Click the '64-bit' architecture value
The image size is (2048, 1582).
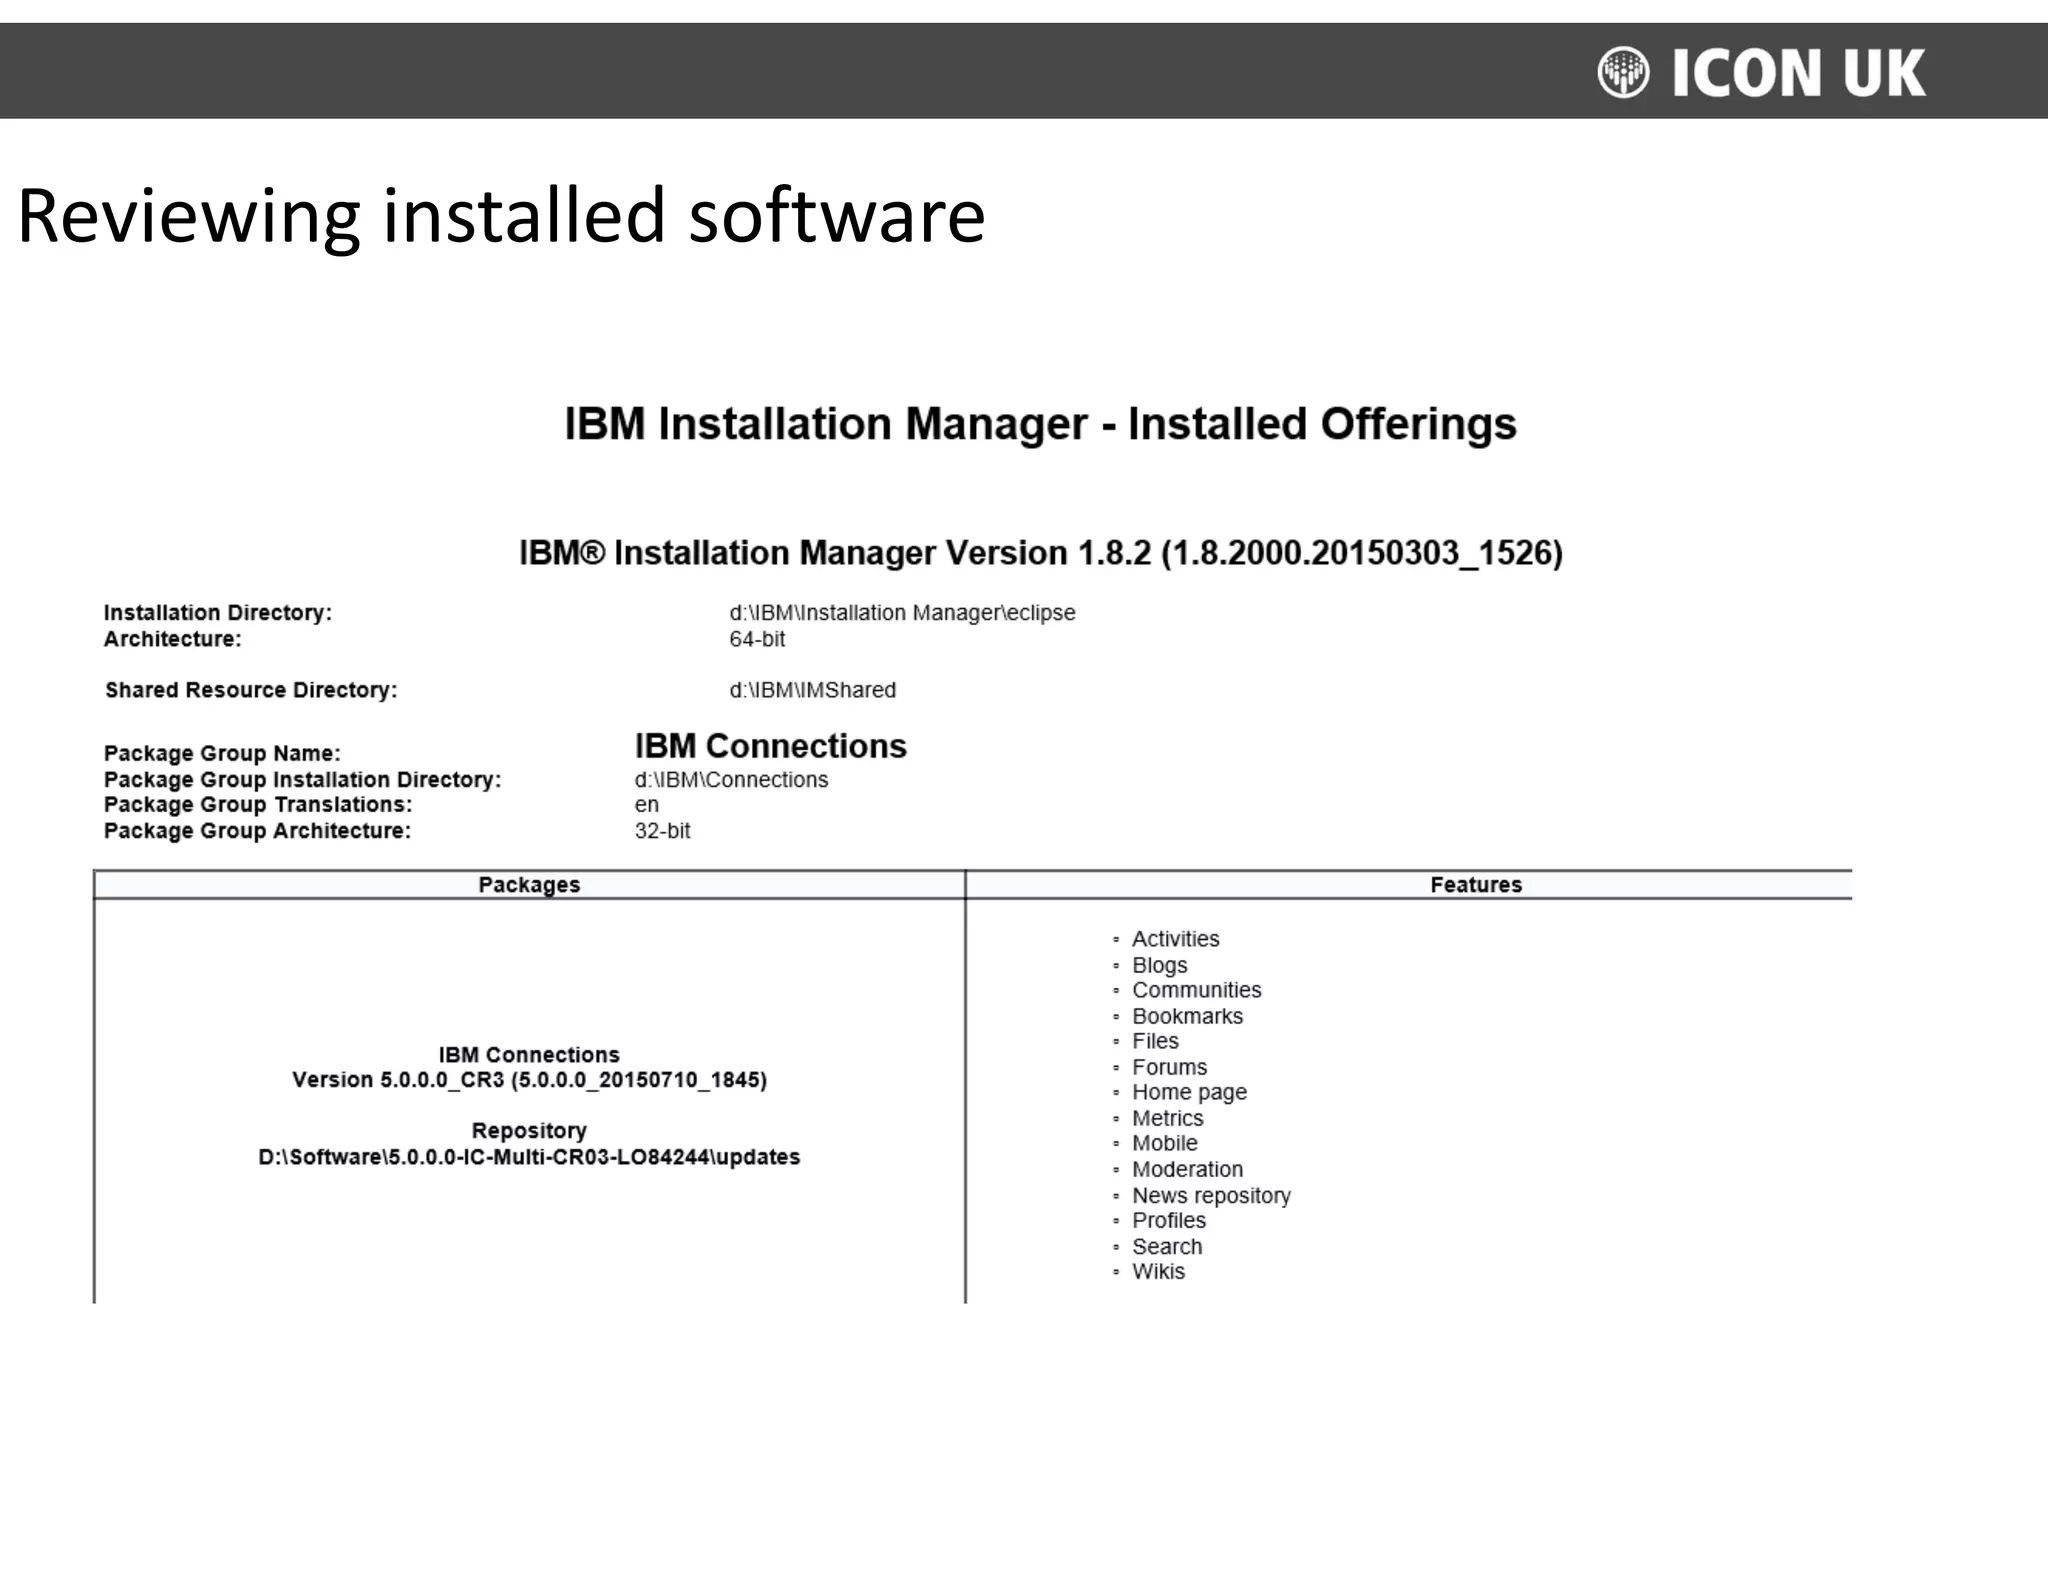757,639
